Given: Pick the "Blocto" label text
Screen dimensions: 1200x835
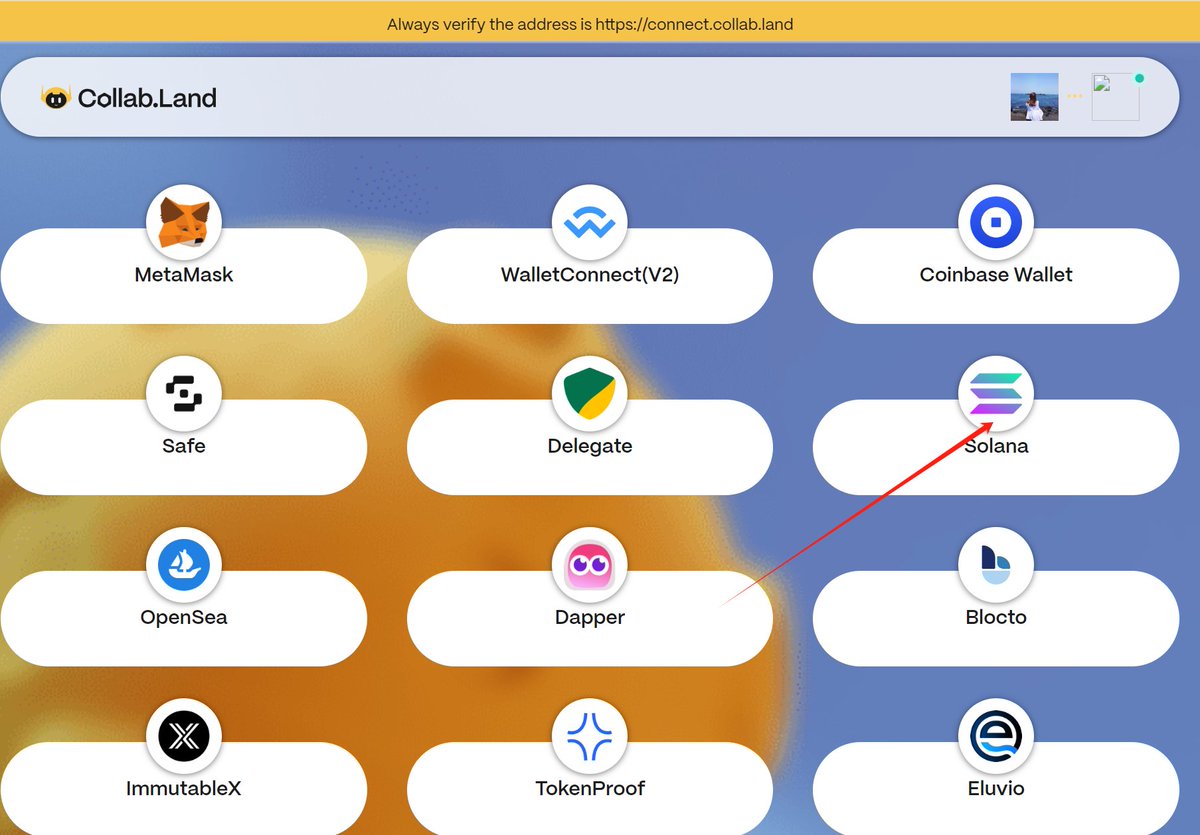Looking at the screenshot, I should [x=996, y=617].
